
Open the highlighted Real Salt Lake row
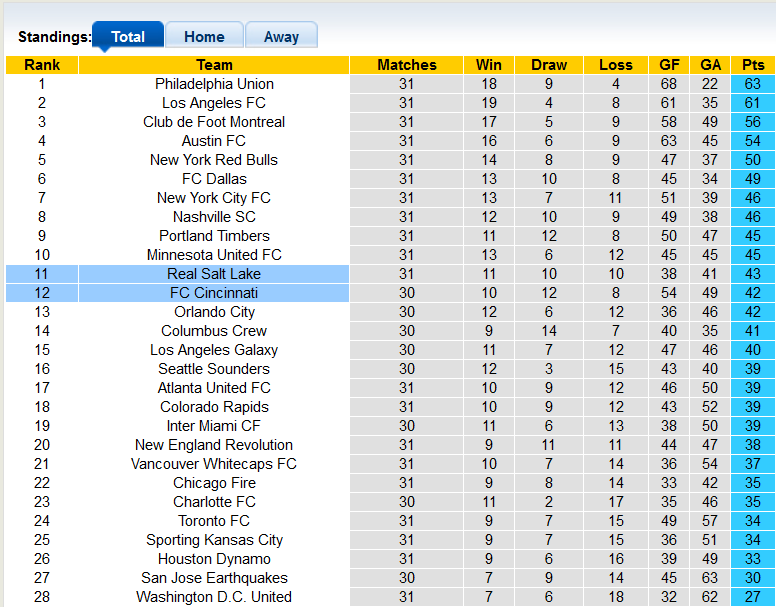pyautogui.click(x=214, y=274)
